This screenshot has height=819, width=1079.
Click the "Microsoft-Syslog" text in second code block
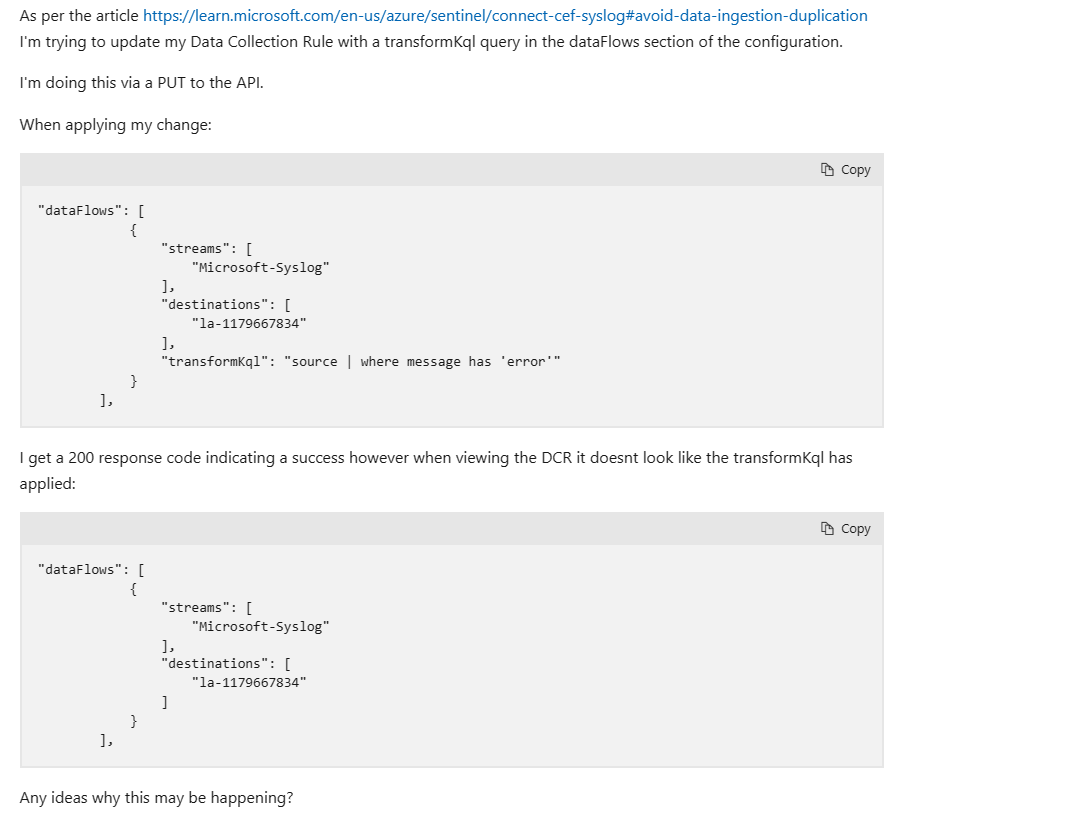click(261, 626)
